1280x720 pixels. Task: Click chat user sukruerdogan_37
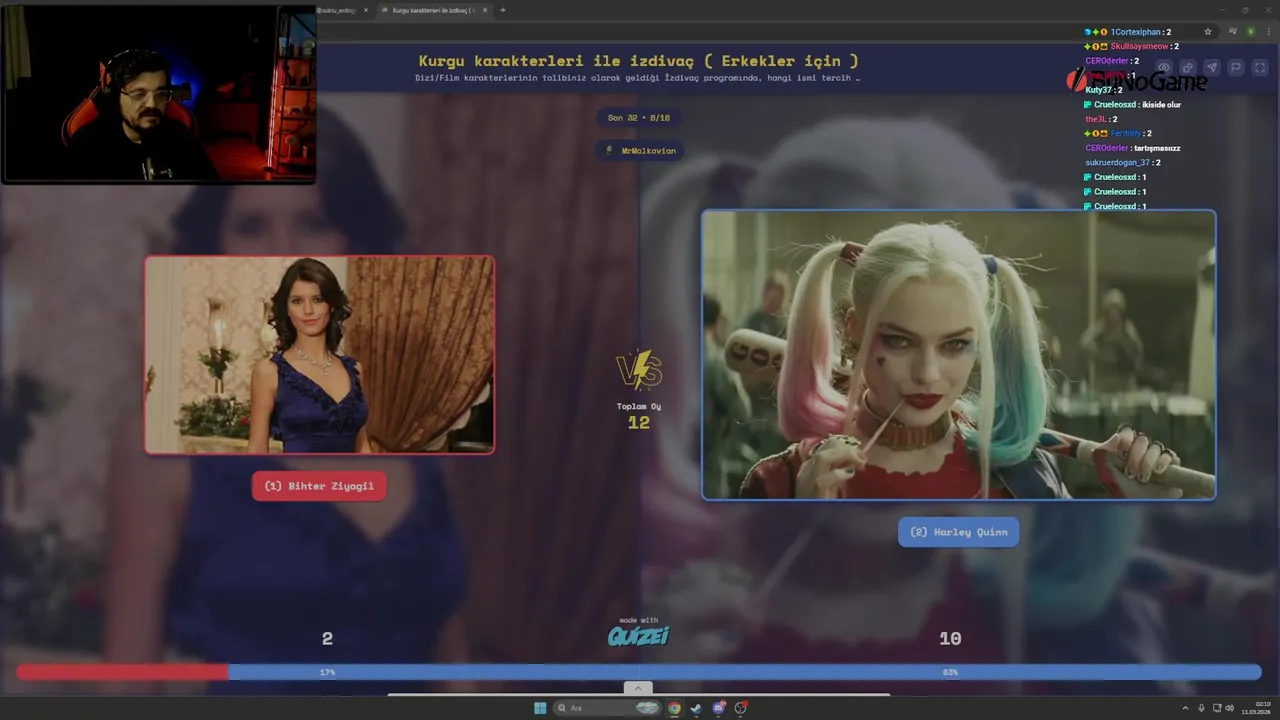[x=1118, y=162]
